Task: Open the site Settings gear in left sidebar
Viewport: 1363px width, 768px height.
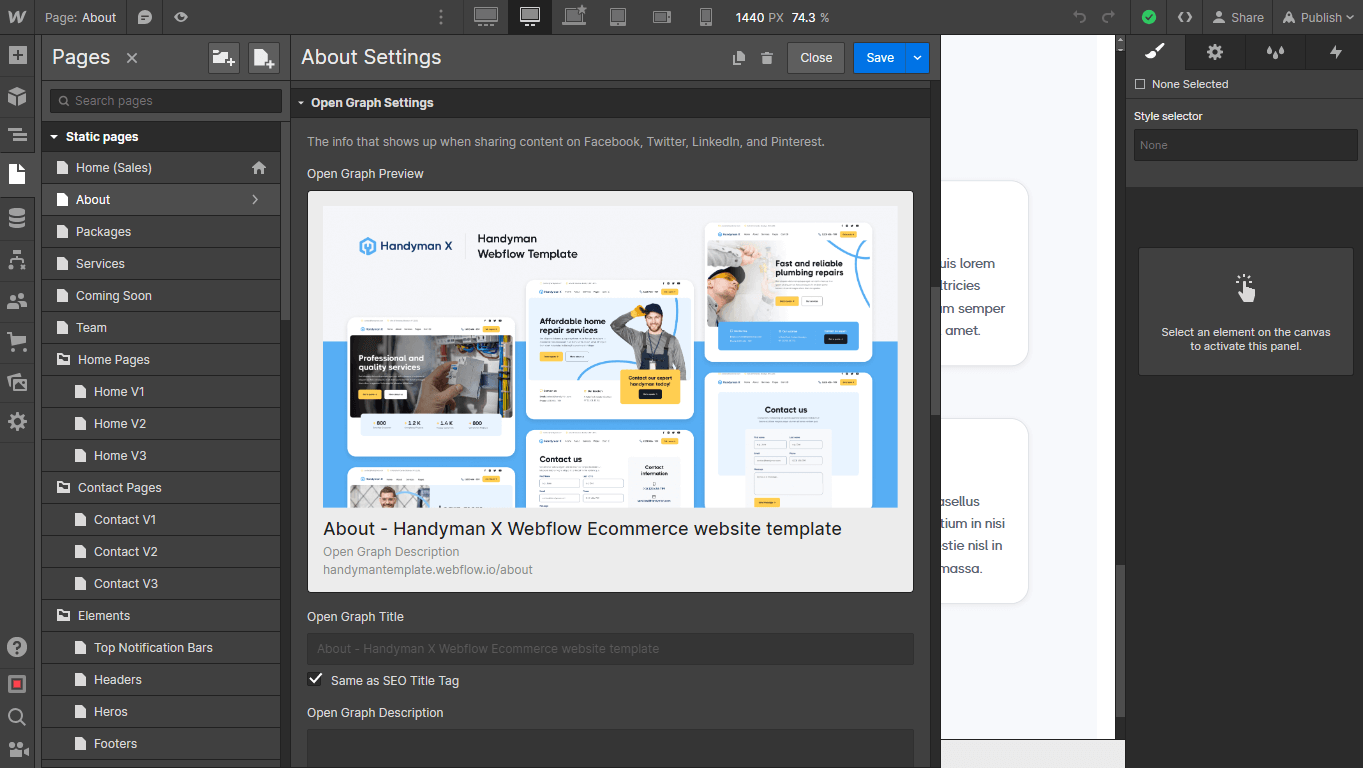Action: point(17,422)
